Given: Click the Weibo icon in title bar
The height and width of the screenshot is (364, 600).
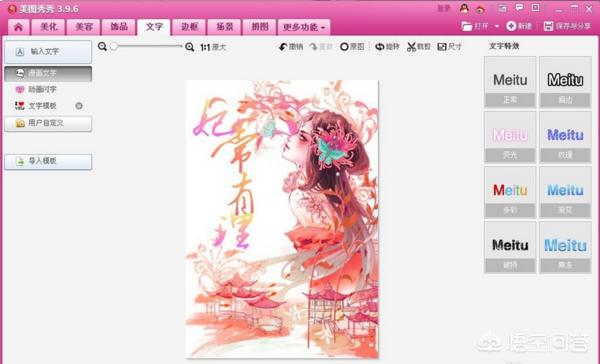Looking at the screenshot, I should pyautogui.click(x=480, y=8).
